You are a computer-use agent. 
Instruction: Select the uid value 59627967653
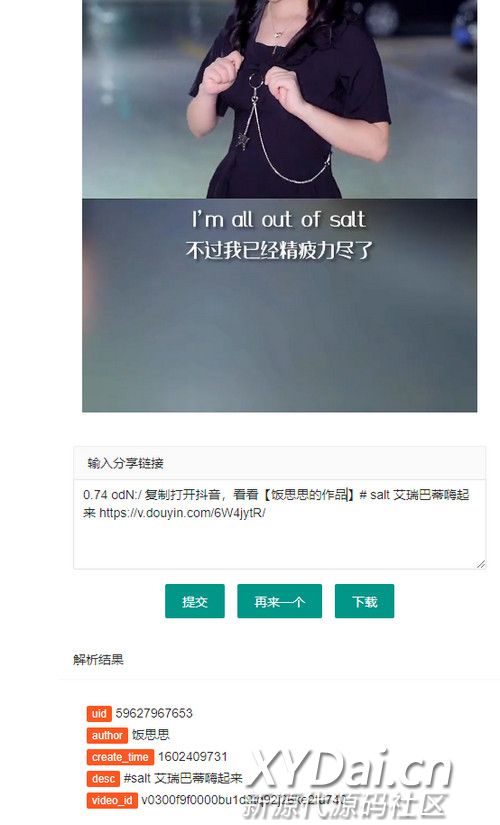coord(154,713)
